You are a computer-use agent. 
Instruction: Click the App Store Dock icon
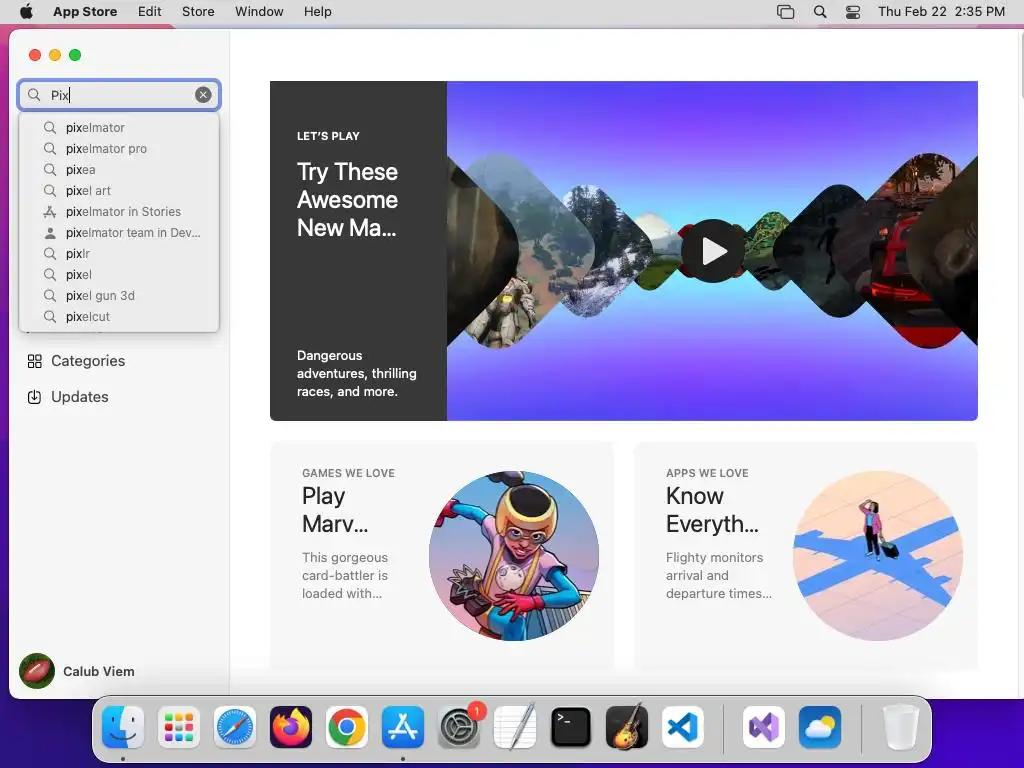tap(403, 727)
